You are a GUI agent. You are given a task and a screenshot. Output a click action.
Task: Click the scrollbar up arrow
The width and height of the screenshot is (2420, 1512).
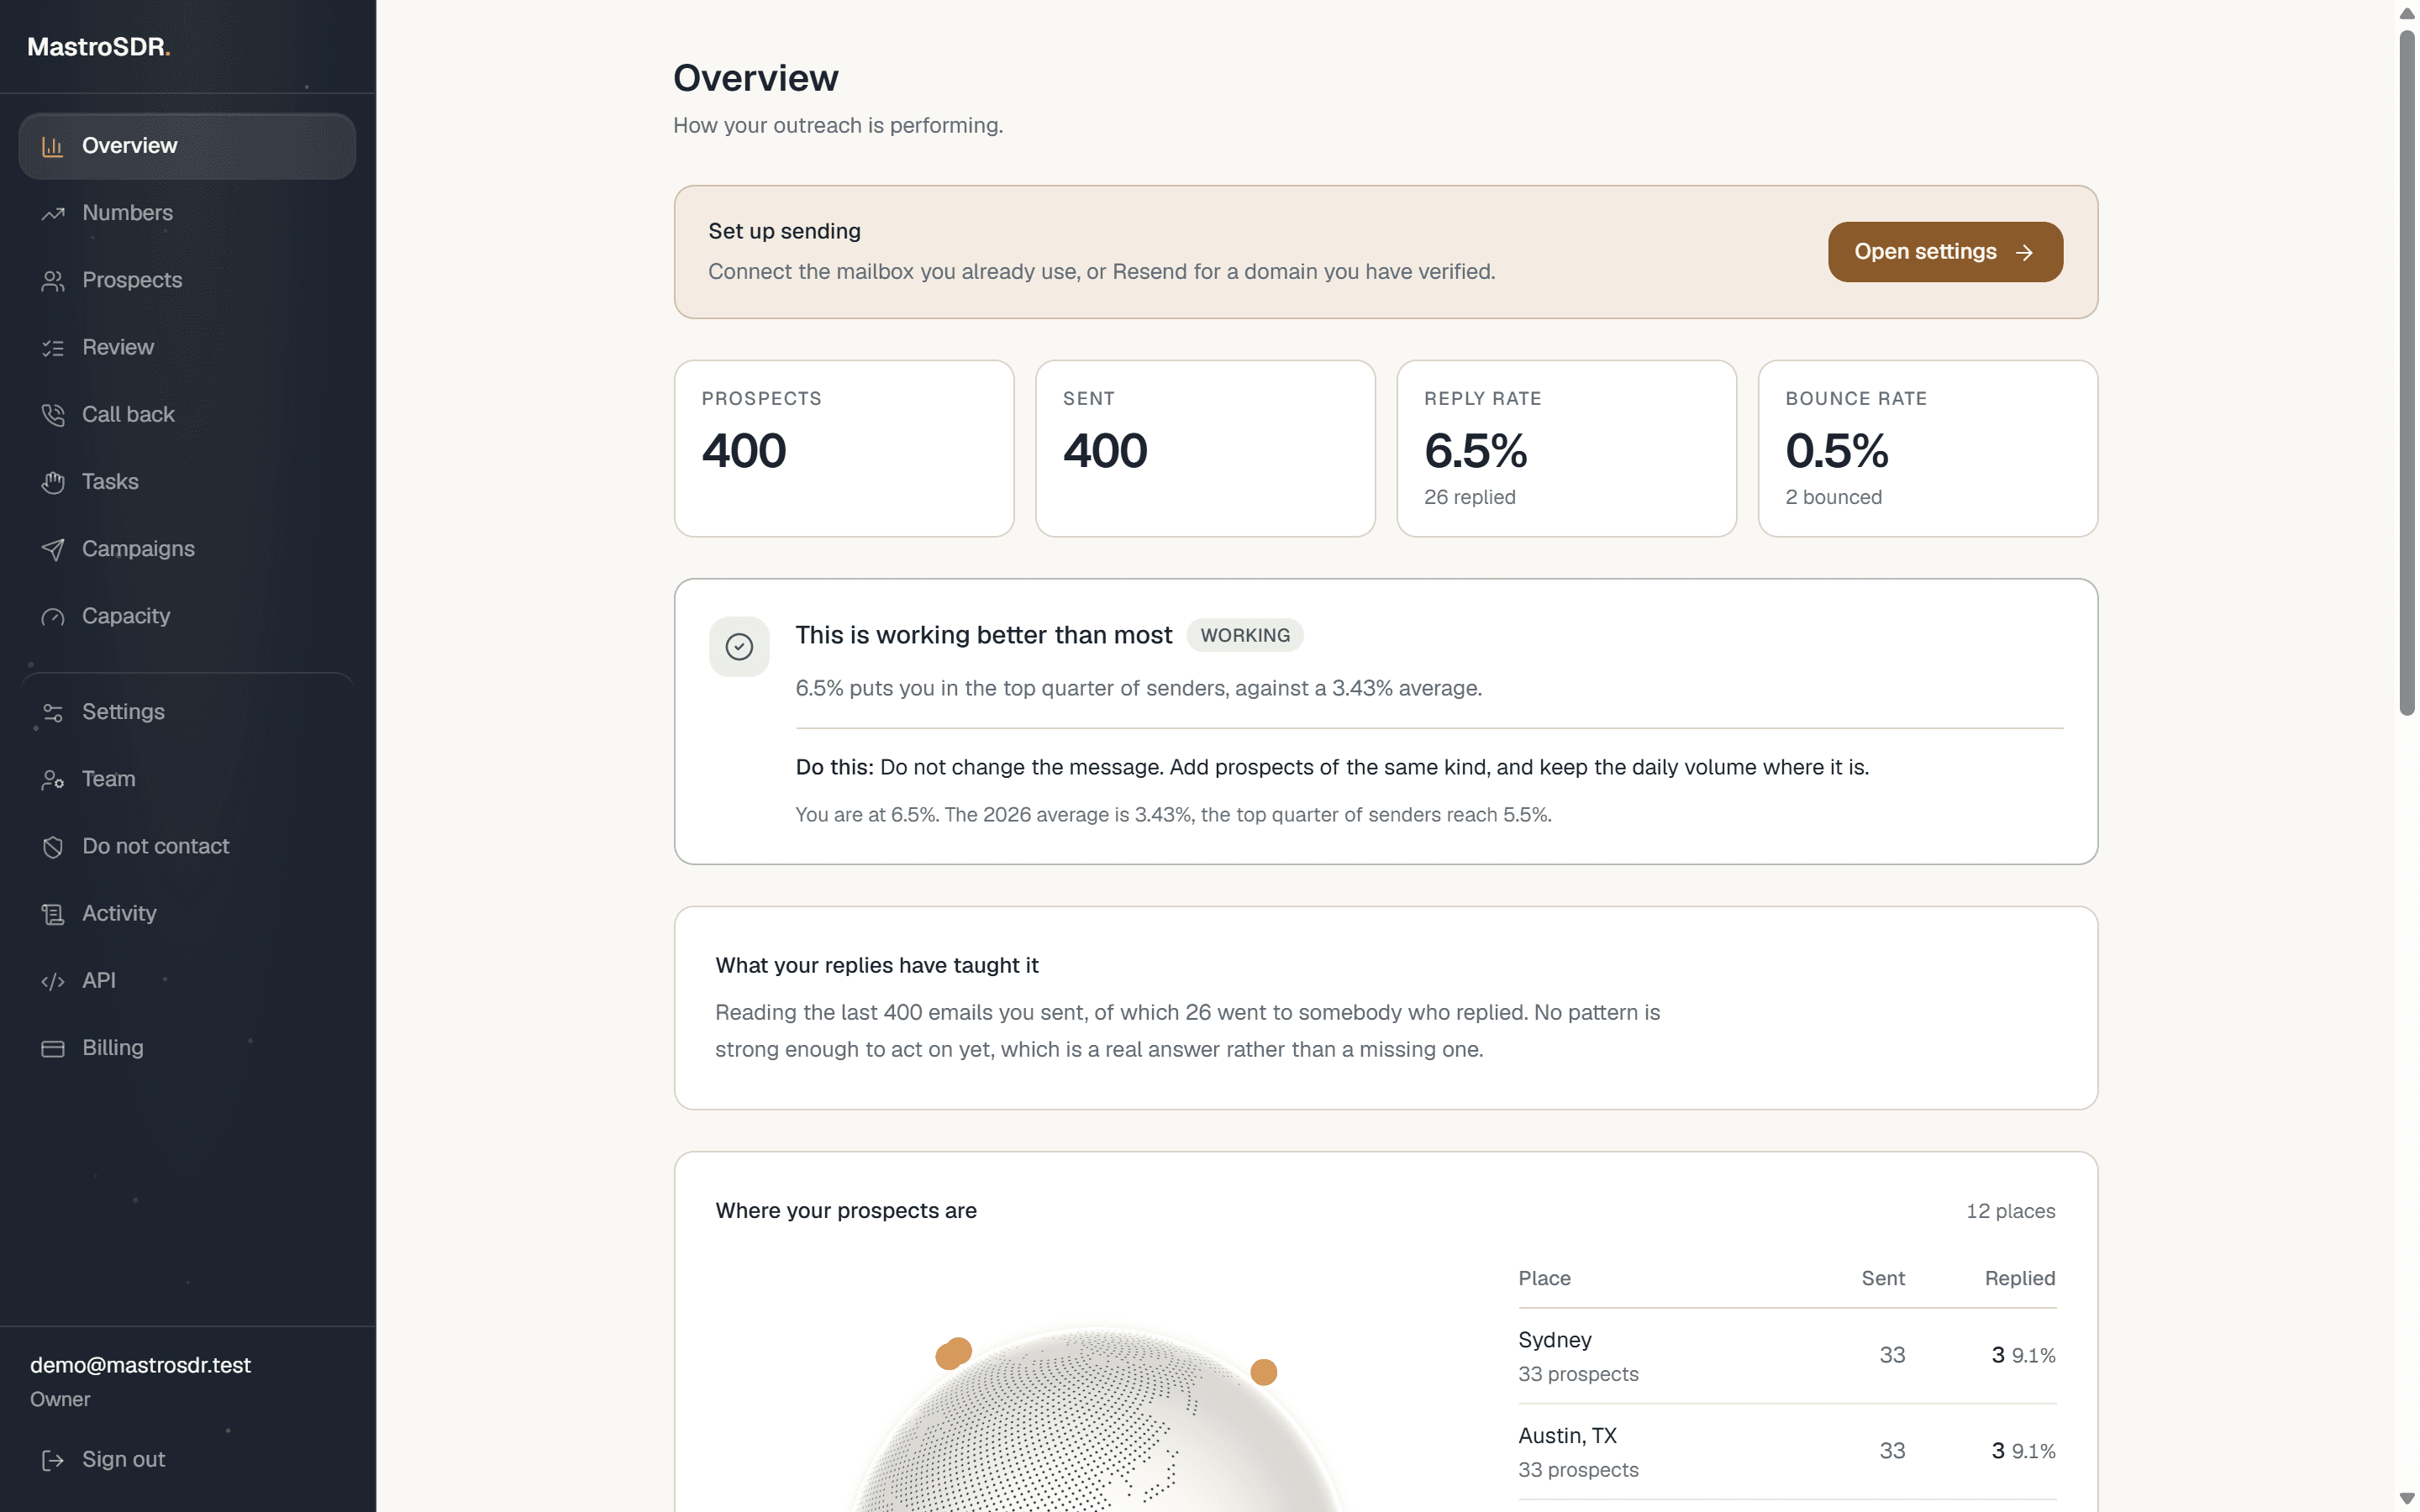(2407, 14)
